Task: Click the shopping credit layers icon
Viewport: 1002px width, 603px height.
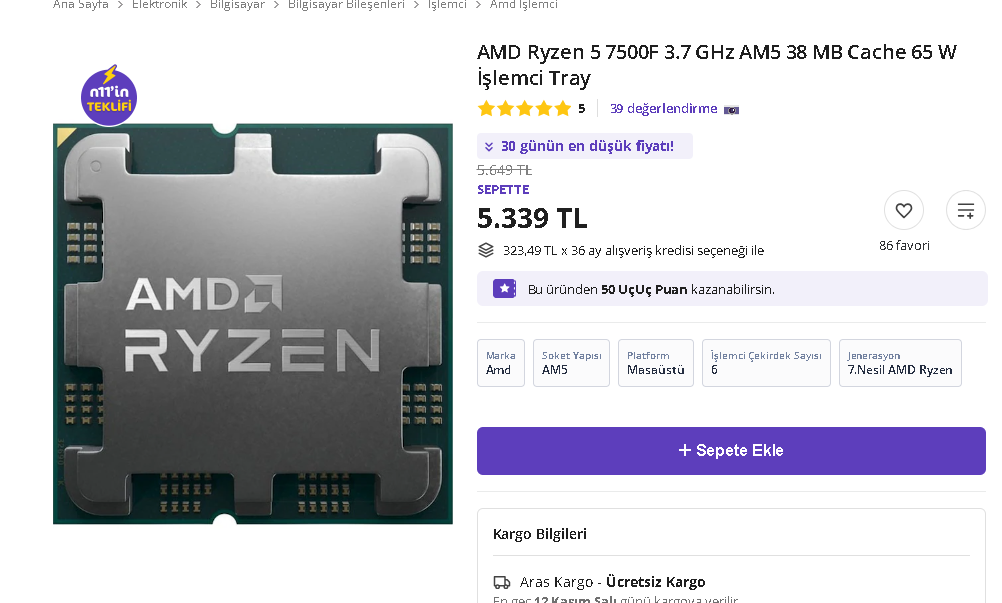Action: point(486,250)
